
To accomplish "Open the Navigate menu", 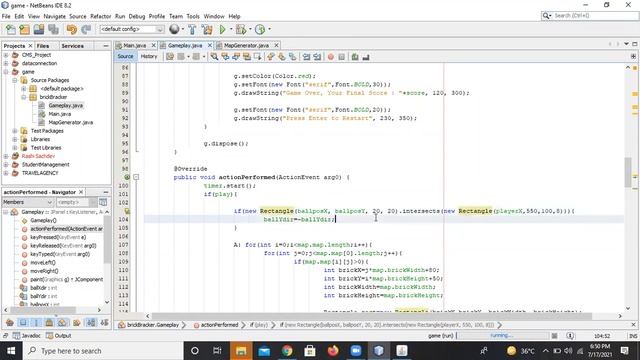I will click(x=54, y=16).
